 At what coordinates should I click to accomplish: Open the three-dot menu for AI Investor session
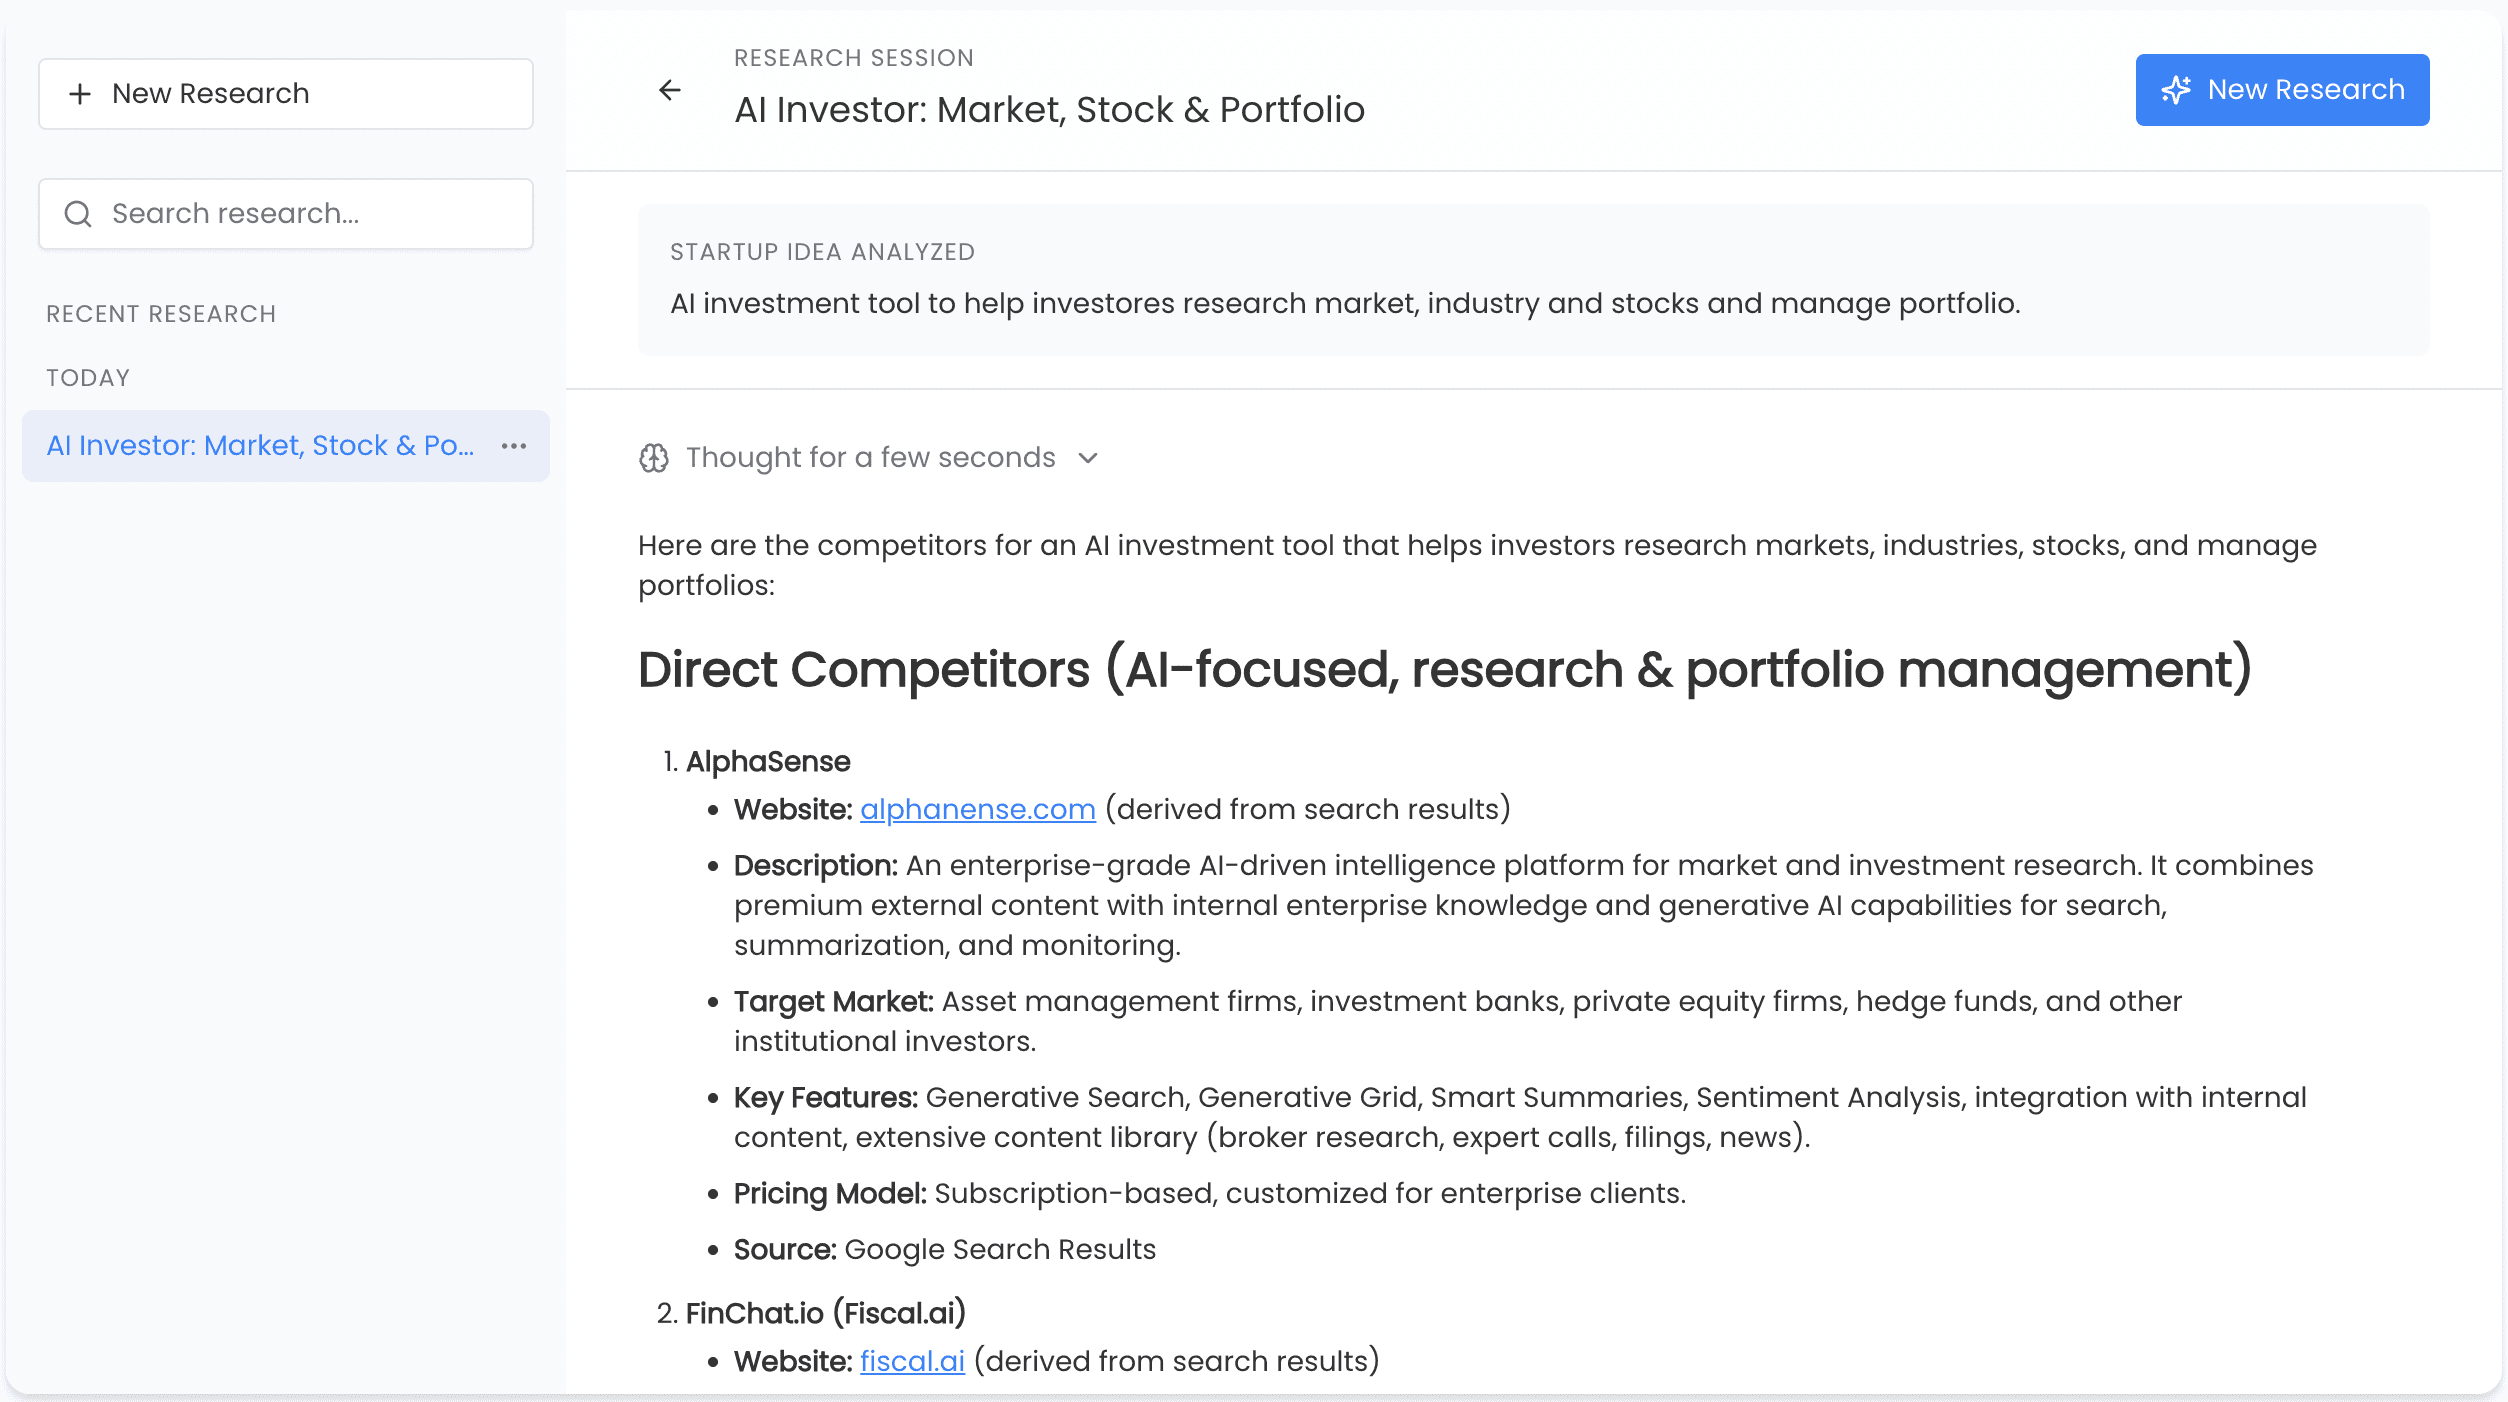point(514,446)
